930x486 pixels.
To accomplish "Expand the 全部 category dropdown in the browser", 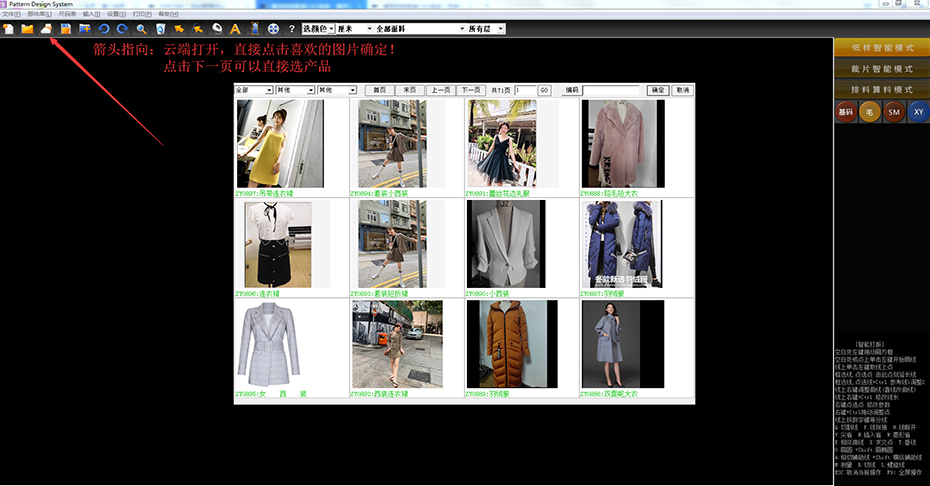I will [253, 90].
